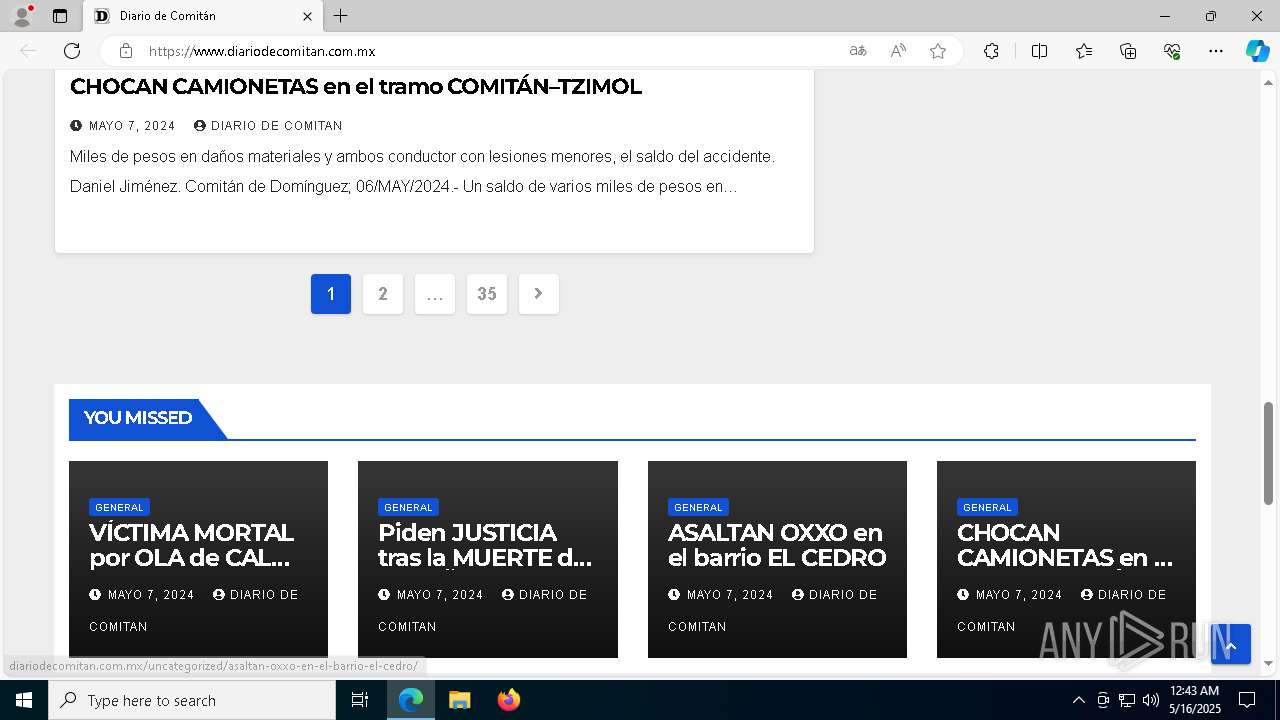Go to pagination page 35

(487, 294)
